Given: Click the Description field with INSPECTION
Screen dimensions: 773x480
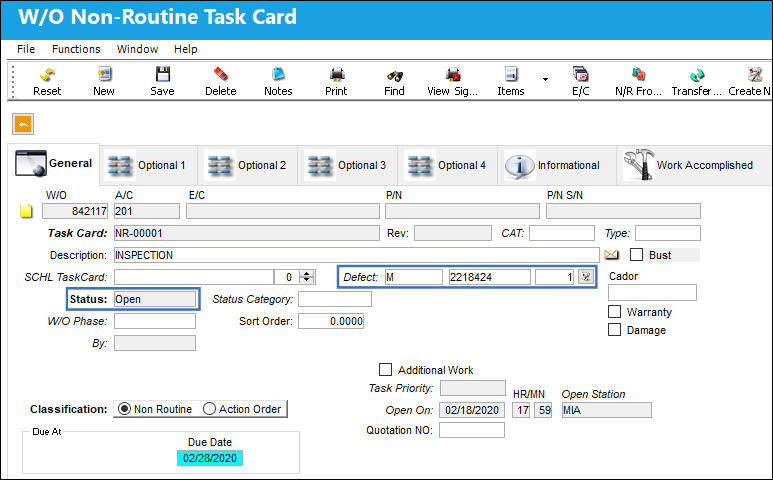Looking at the screenshot, I should click(x=356, y=255).
